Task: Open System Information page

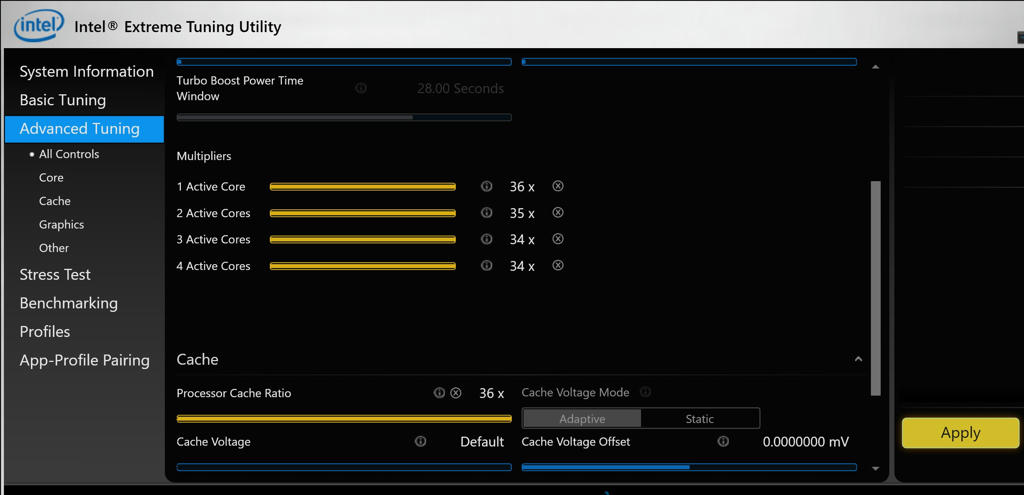Action: [x=86, y=72]
